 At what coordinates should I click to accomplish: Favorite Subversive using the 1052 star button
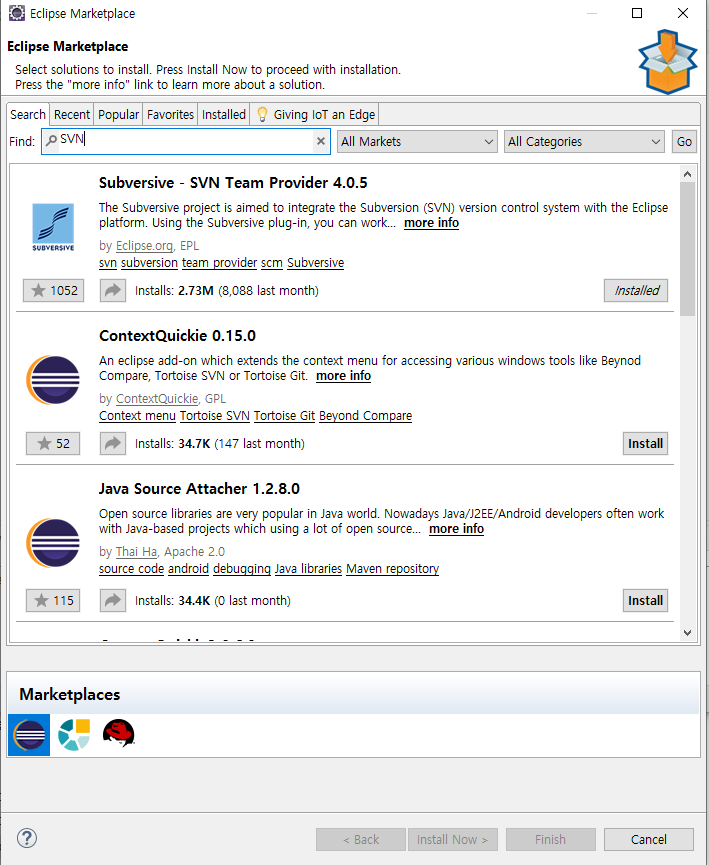pos(54,291)
